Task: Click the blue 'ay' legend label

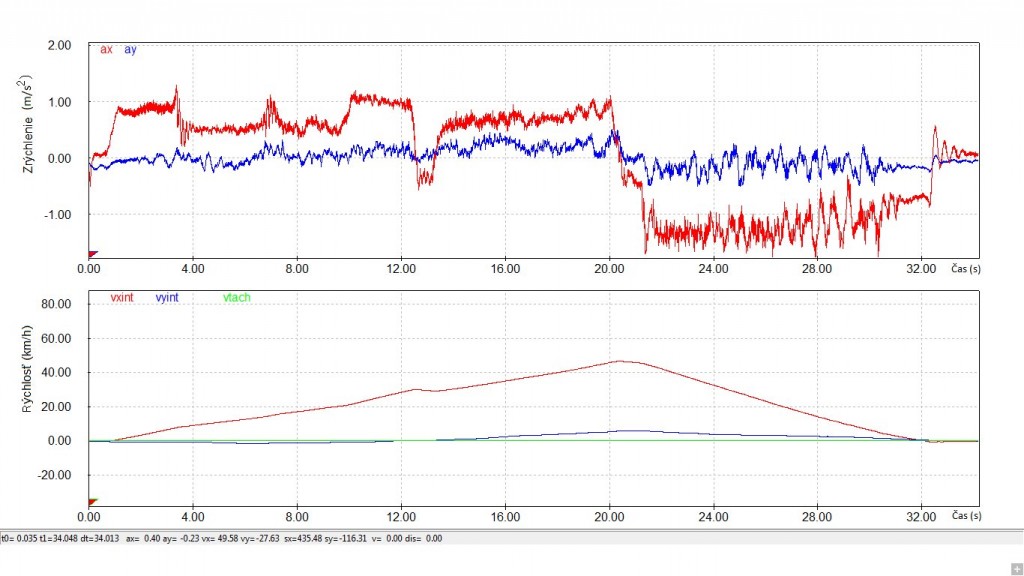Action: [x=130, y=50]
